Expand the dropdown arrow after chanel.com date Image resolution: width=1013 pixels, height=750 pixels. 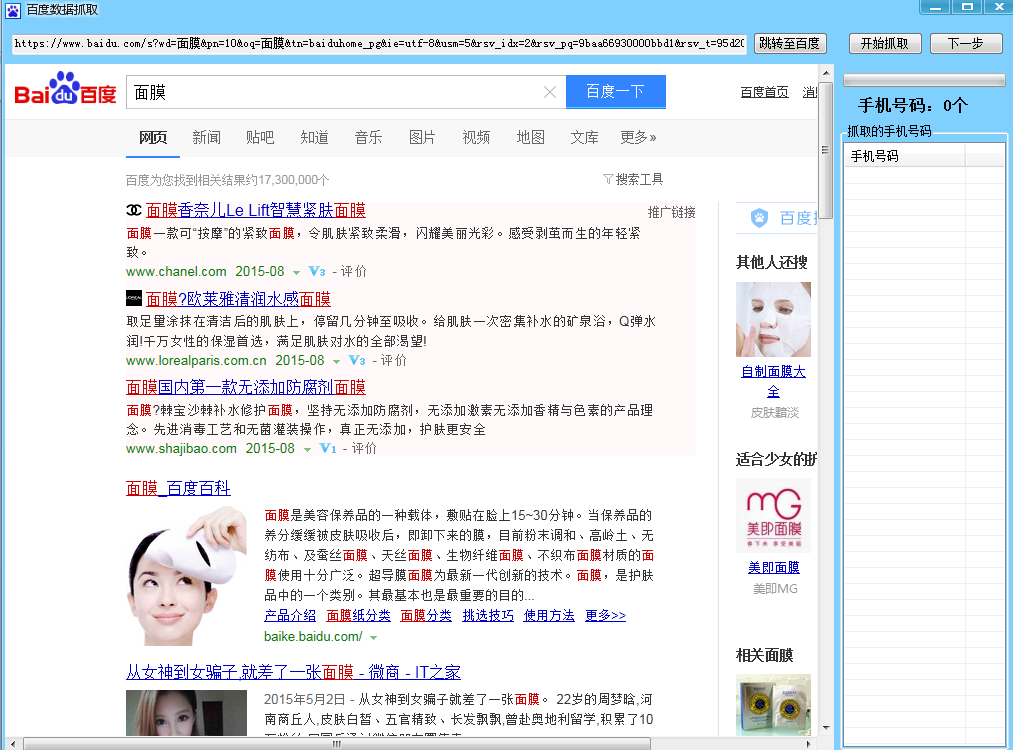coord(296,273)
